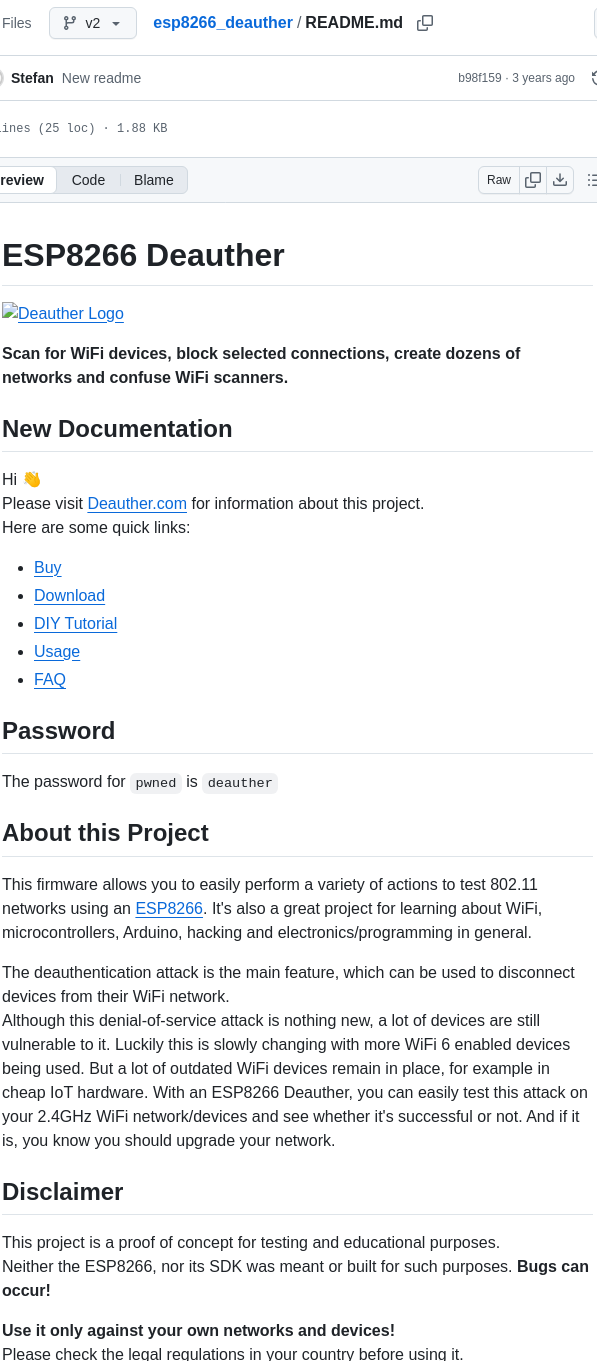Screen dimensions: 597x1361
Task: Open the FAQ link
Action: (x=50, y=679)
